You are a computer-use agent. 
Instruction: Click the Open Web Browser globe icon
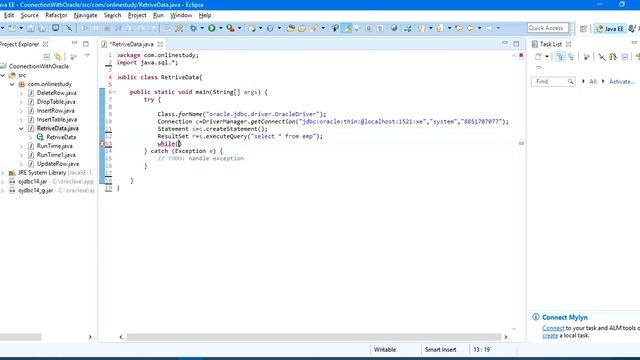click(394, 28)
